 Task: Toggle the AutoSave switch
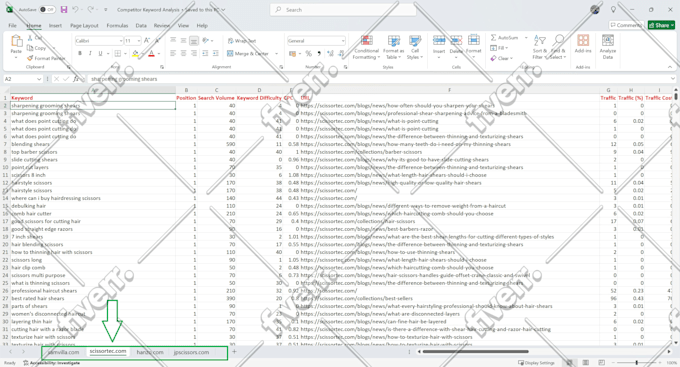[x=47, y=10]
